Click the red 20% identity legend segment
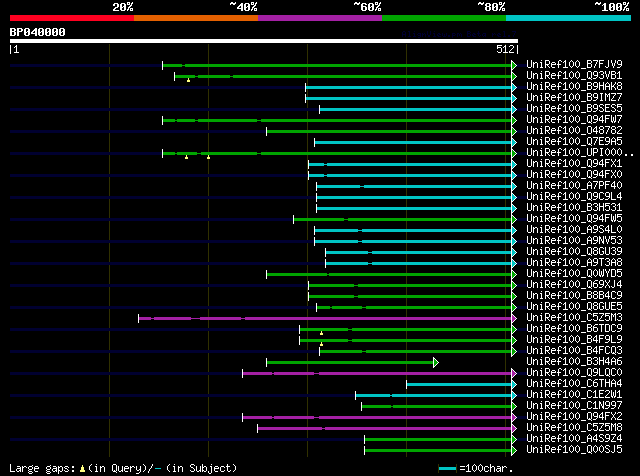The image size is (640, 476). 72,18
